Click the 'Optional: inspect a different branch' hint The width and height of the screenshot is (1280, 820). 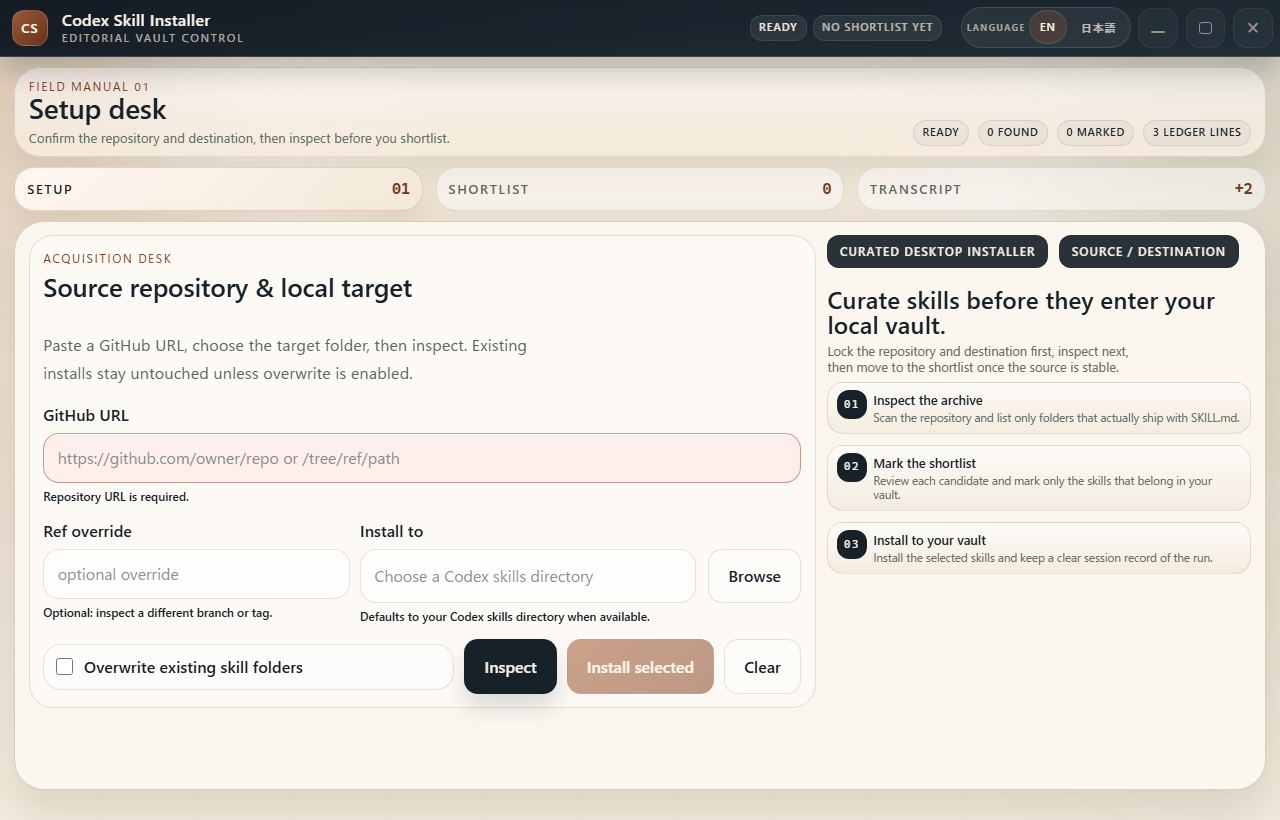158,613
